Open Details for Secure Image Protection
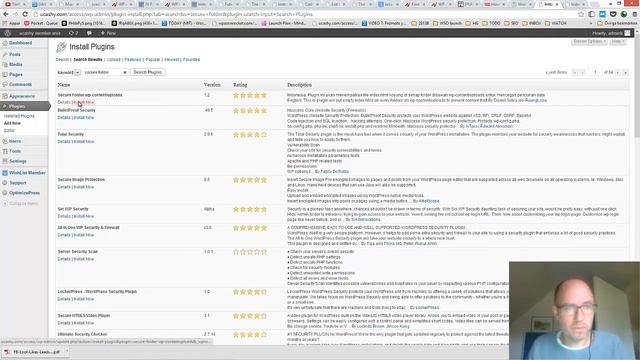 coord(64,187)
